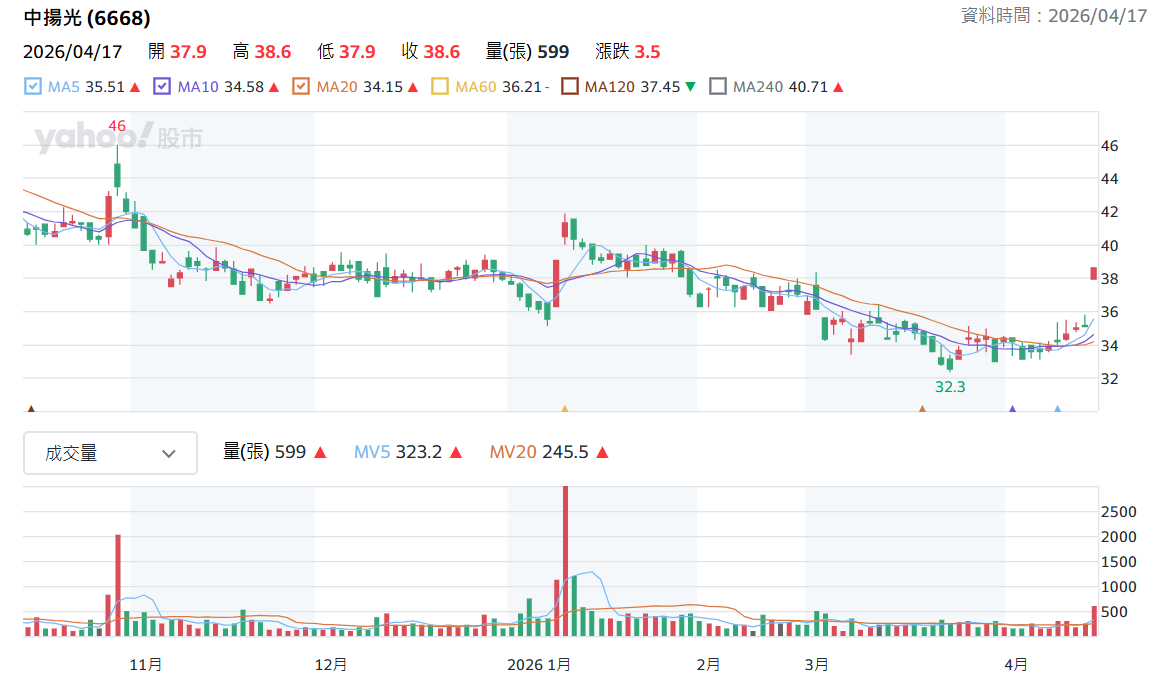Click the 2月 x-axis label
The image size is (1170, 686).
[708, 664]
